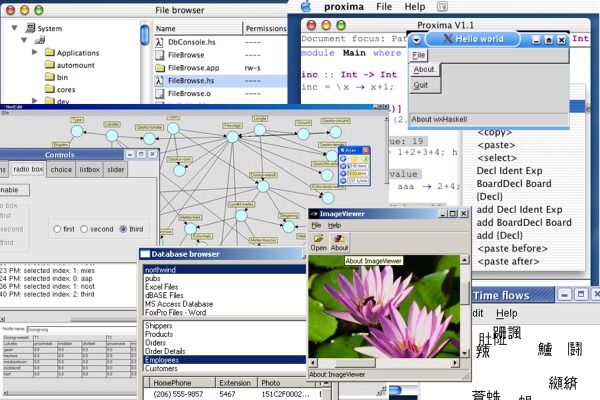The width and height of the screenshot is (600, 400).
Task: Switch to the slider tab in Controls
Action: [116, 170]
